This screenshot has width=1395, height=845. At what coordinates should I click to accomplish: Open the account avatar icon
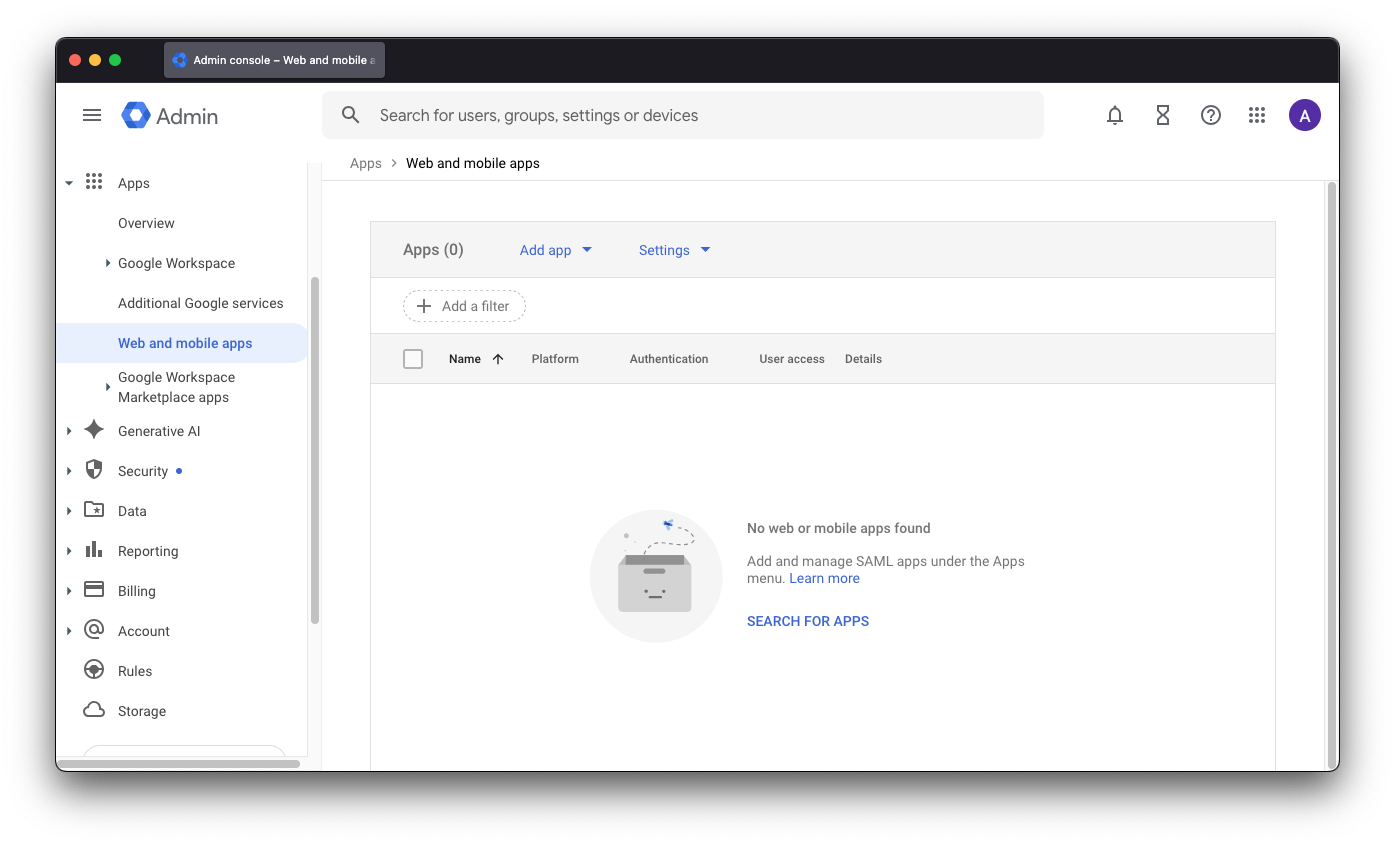1304,115
